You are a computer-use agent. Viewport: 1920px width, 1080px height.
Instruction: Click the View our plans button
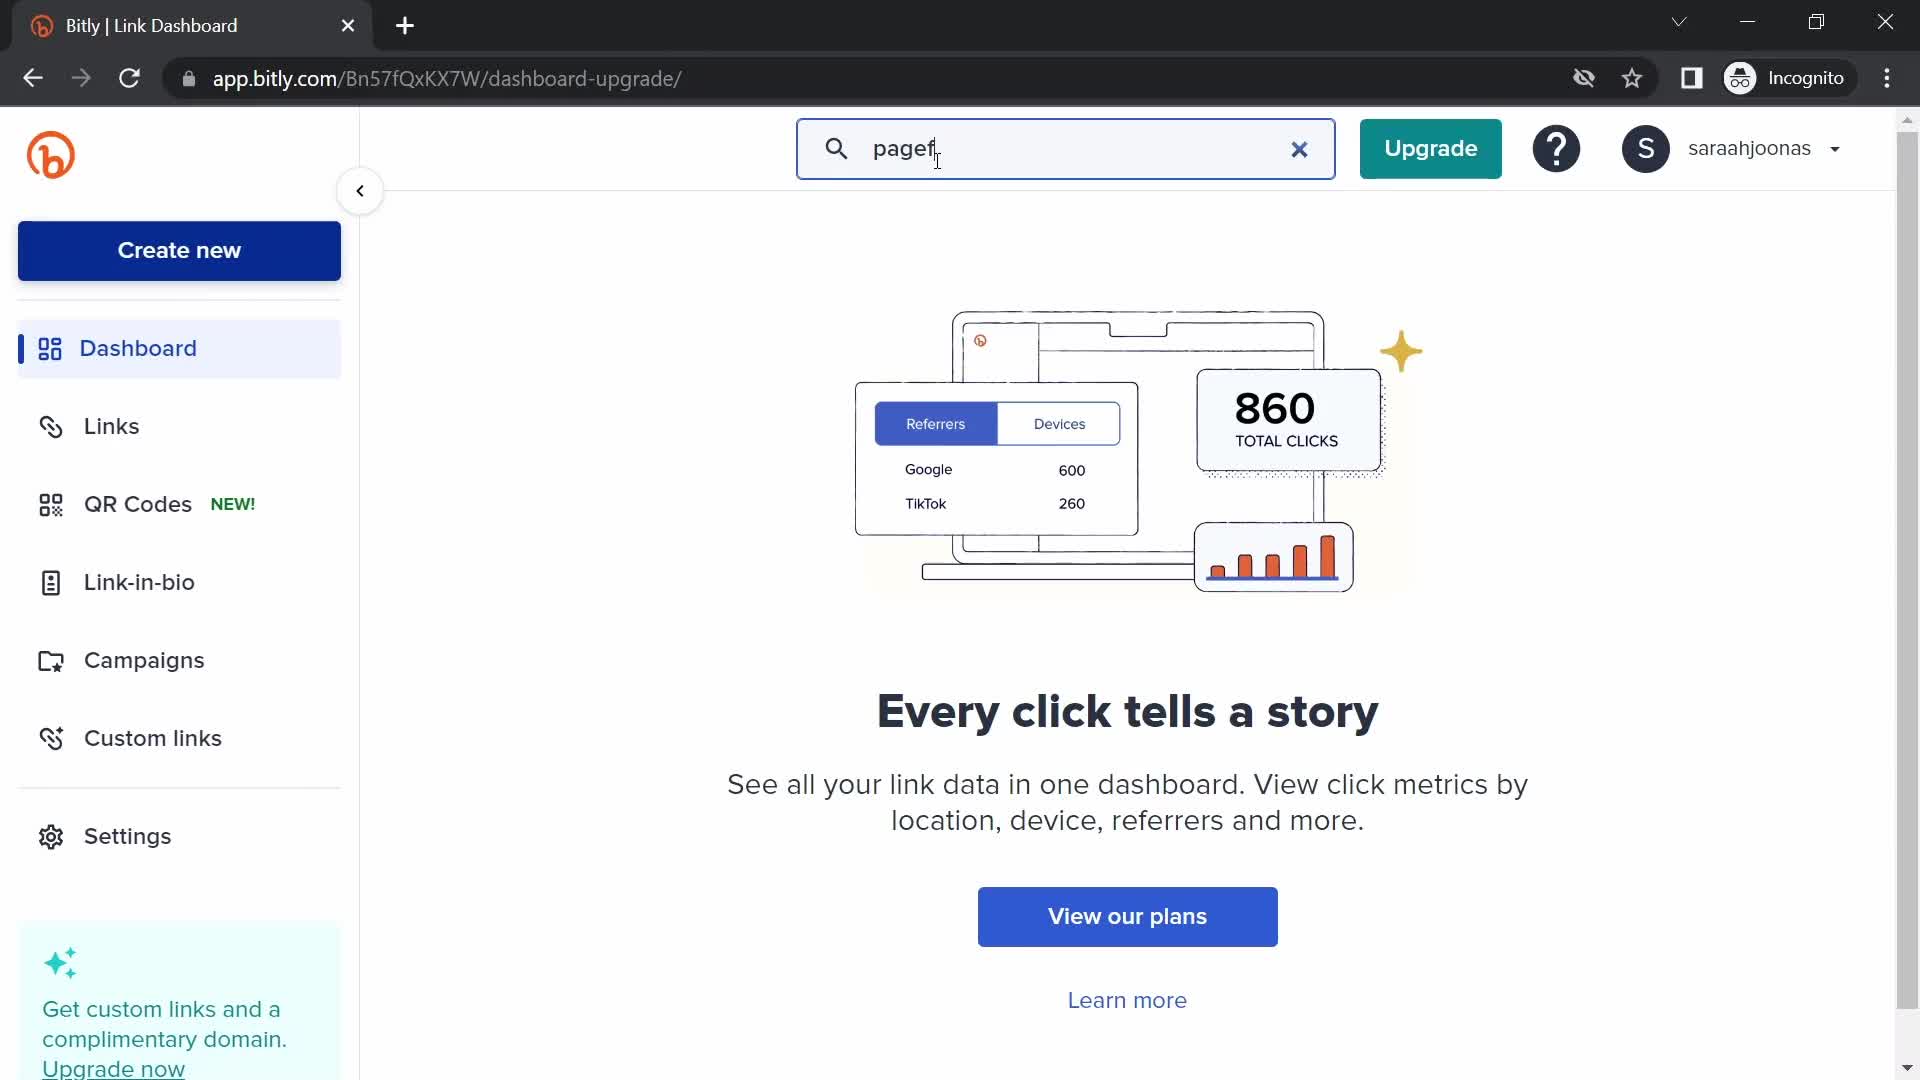pos(1127,916)
